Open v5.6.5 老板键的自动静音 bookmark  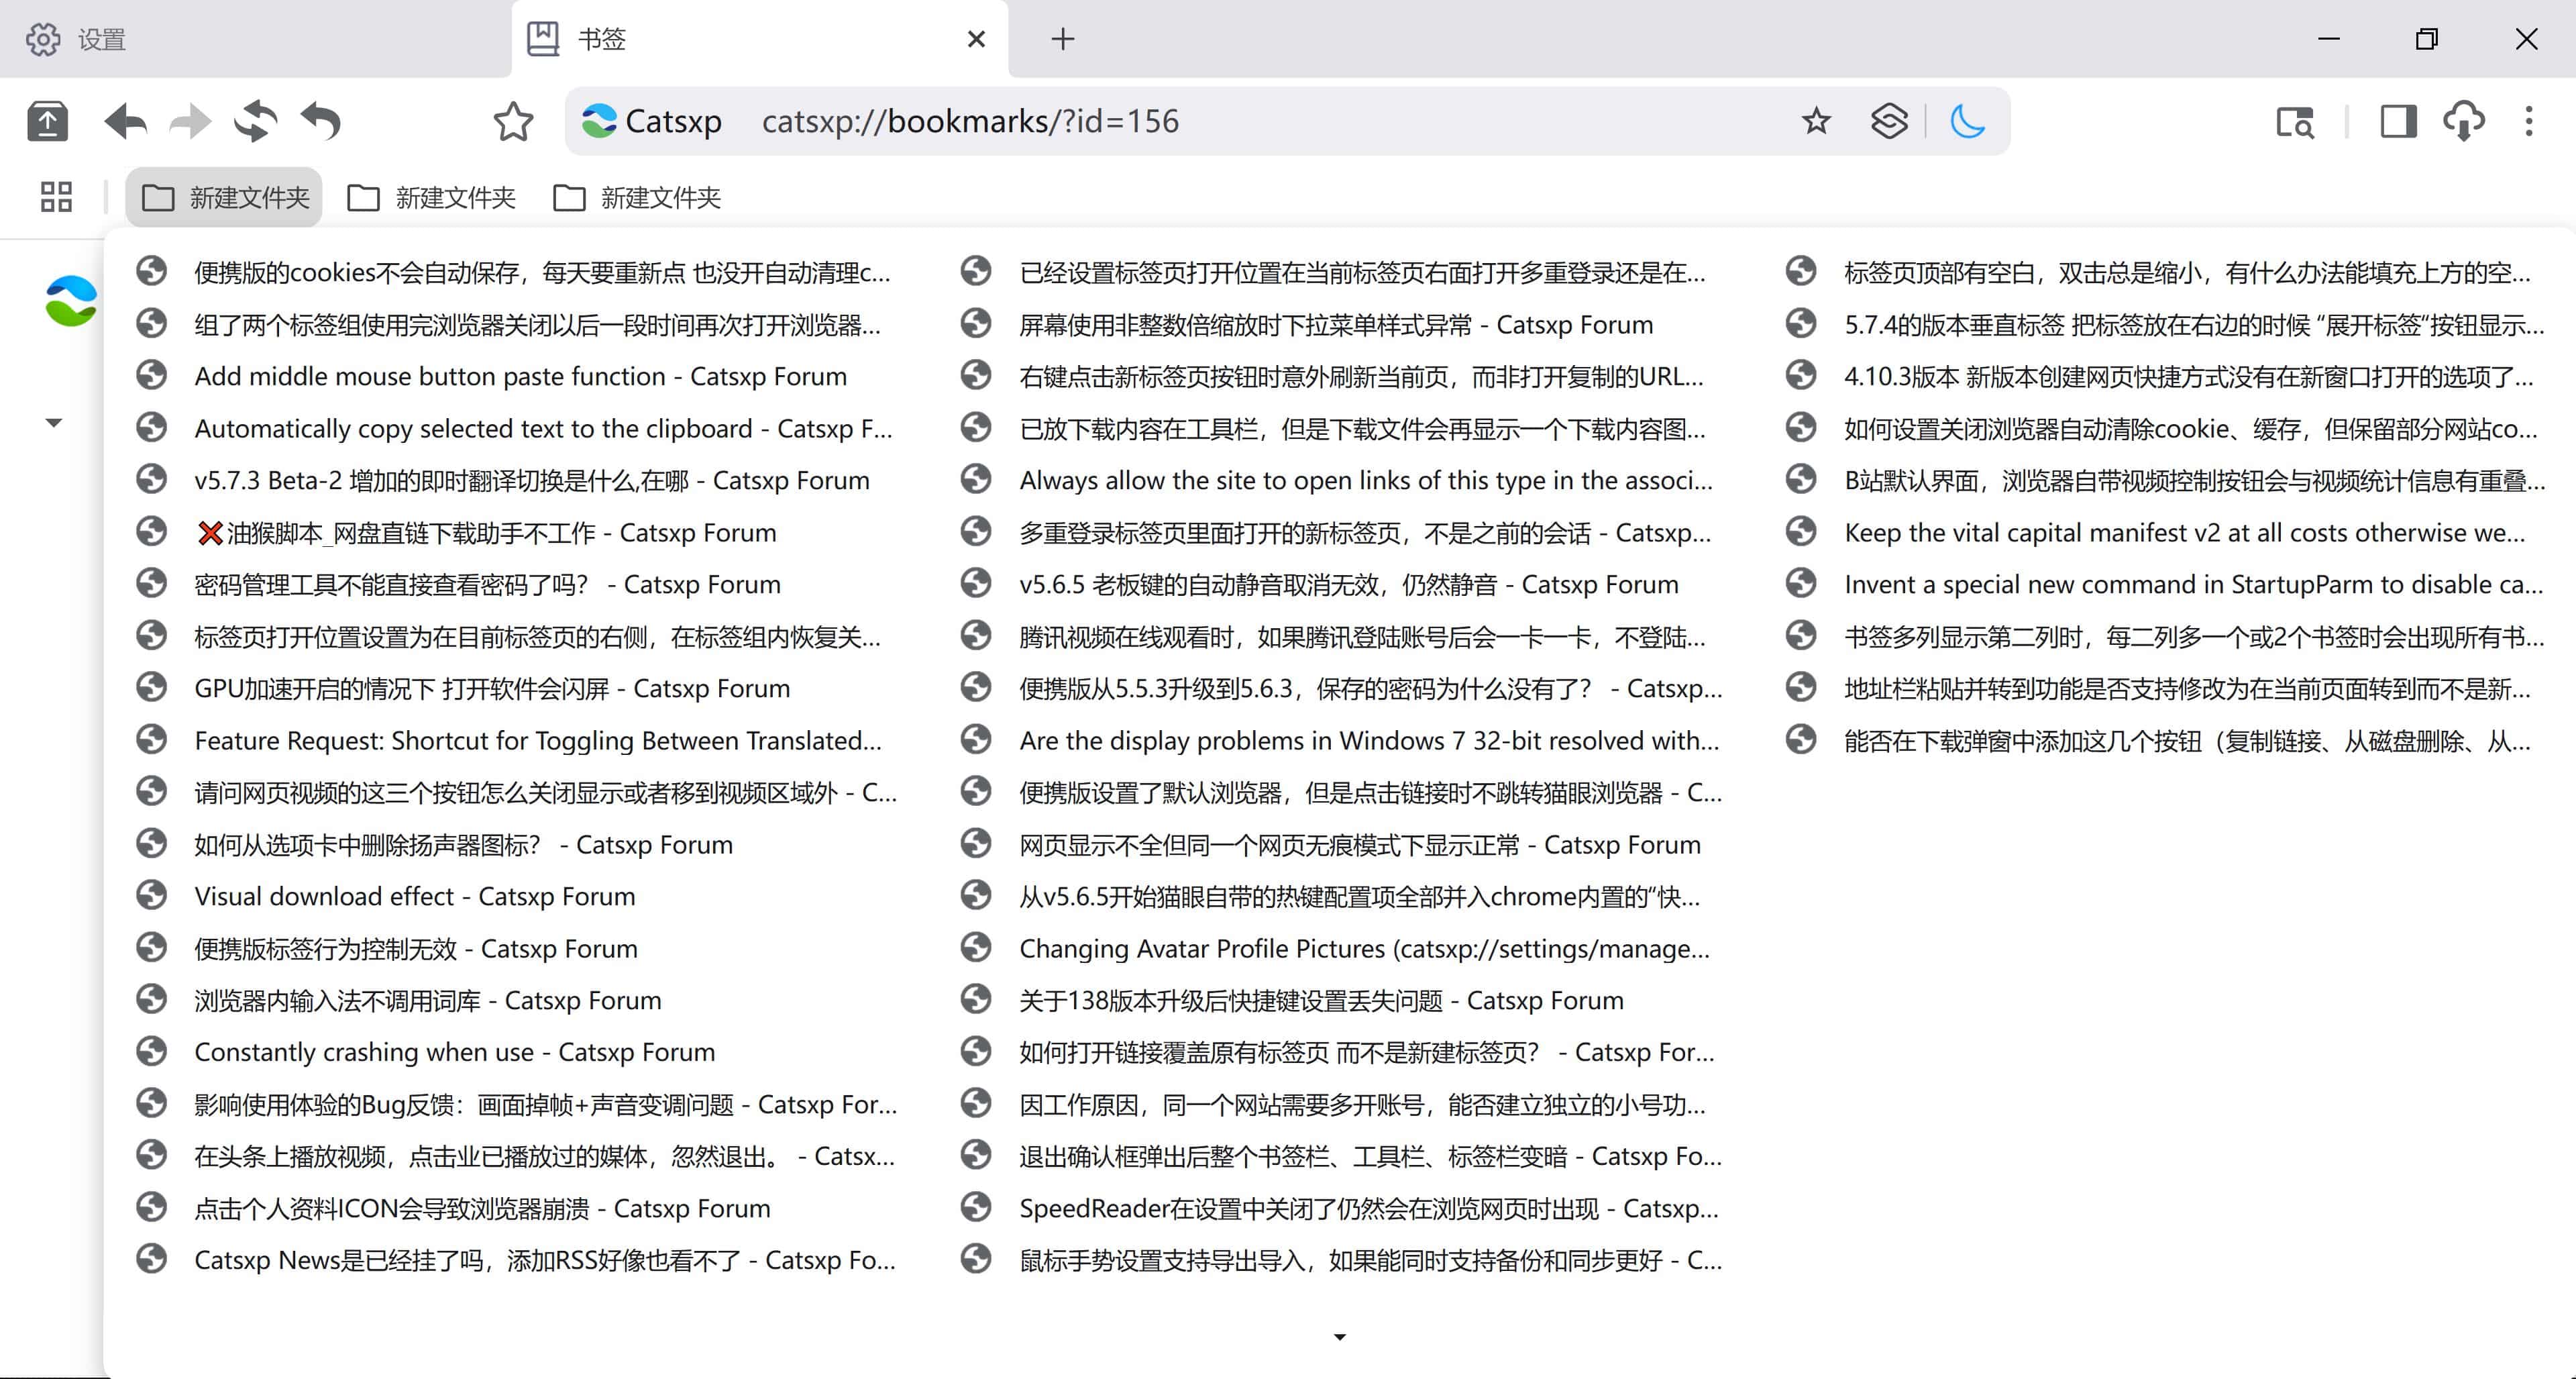(1340, 585)
